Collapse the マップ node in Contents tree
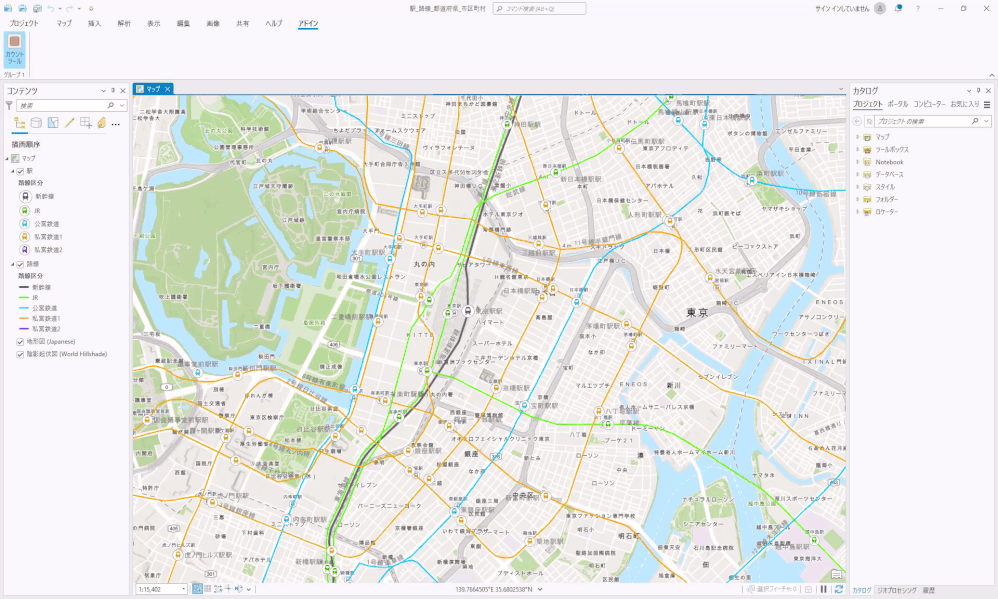This screenshot has height=599, width=998. click(8, 159)
